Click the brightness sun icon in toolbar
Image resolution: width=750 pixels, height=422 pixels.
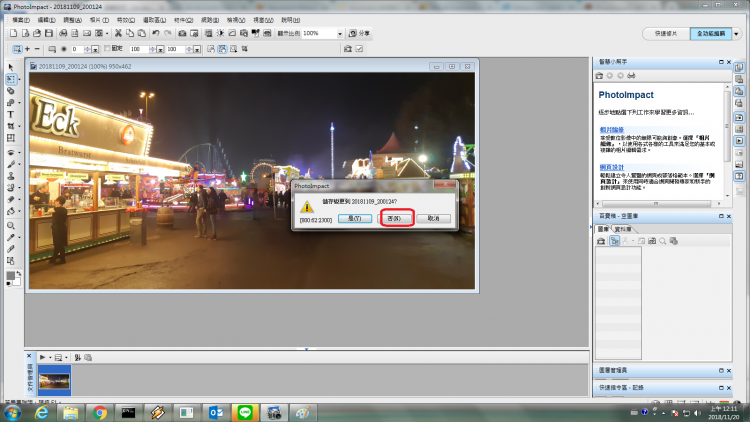(220, 33)
